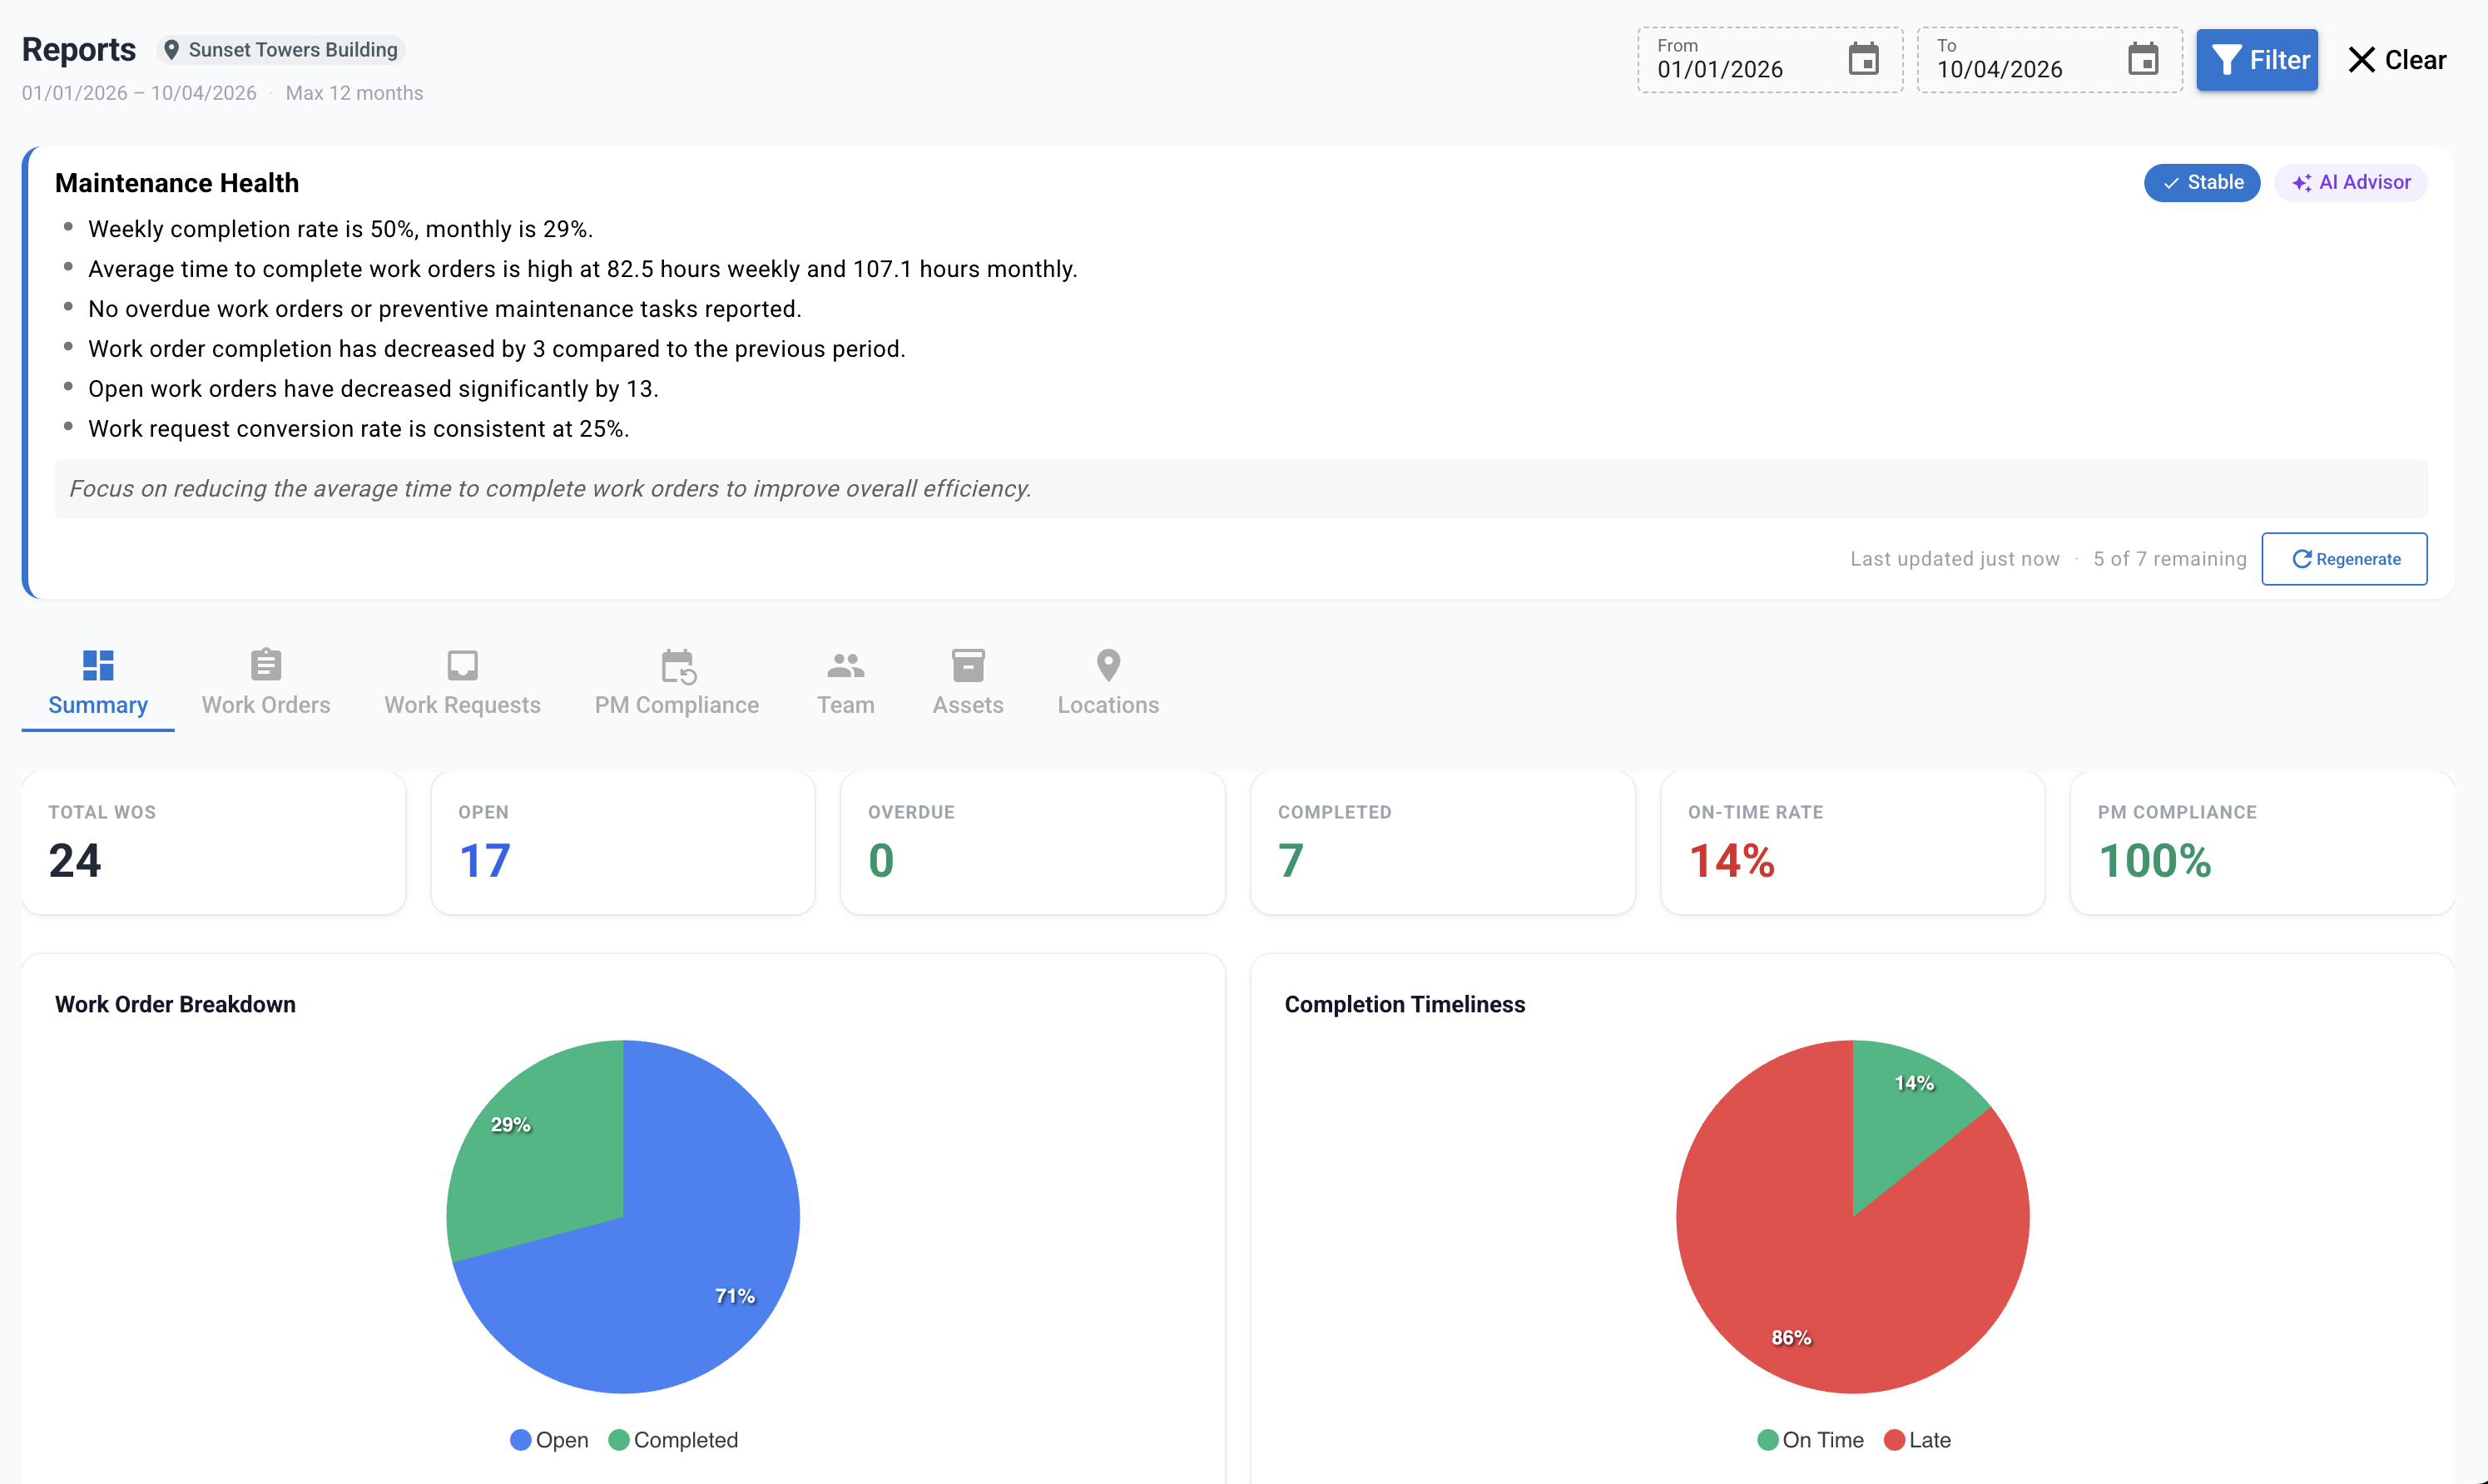Open the To date calendar picker

(2144, 59)
